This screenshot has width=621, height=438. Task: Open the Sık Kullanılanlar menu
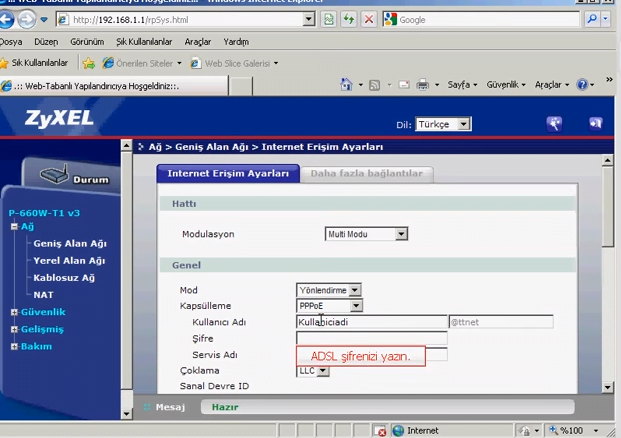click(144, 42)
